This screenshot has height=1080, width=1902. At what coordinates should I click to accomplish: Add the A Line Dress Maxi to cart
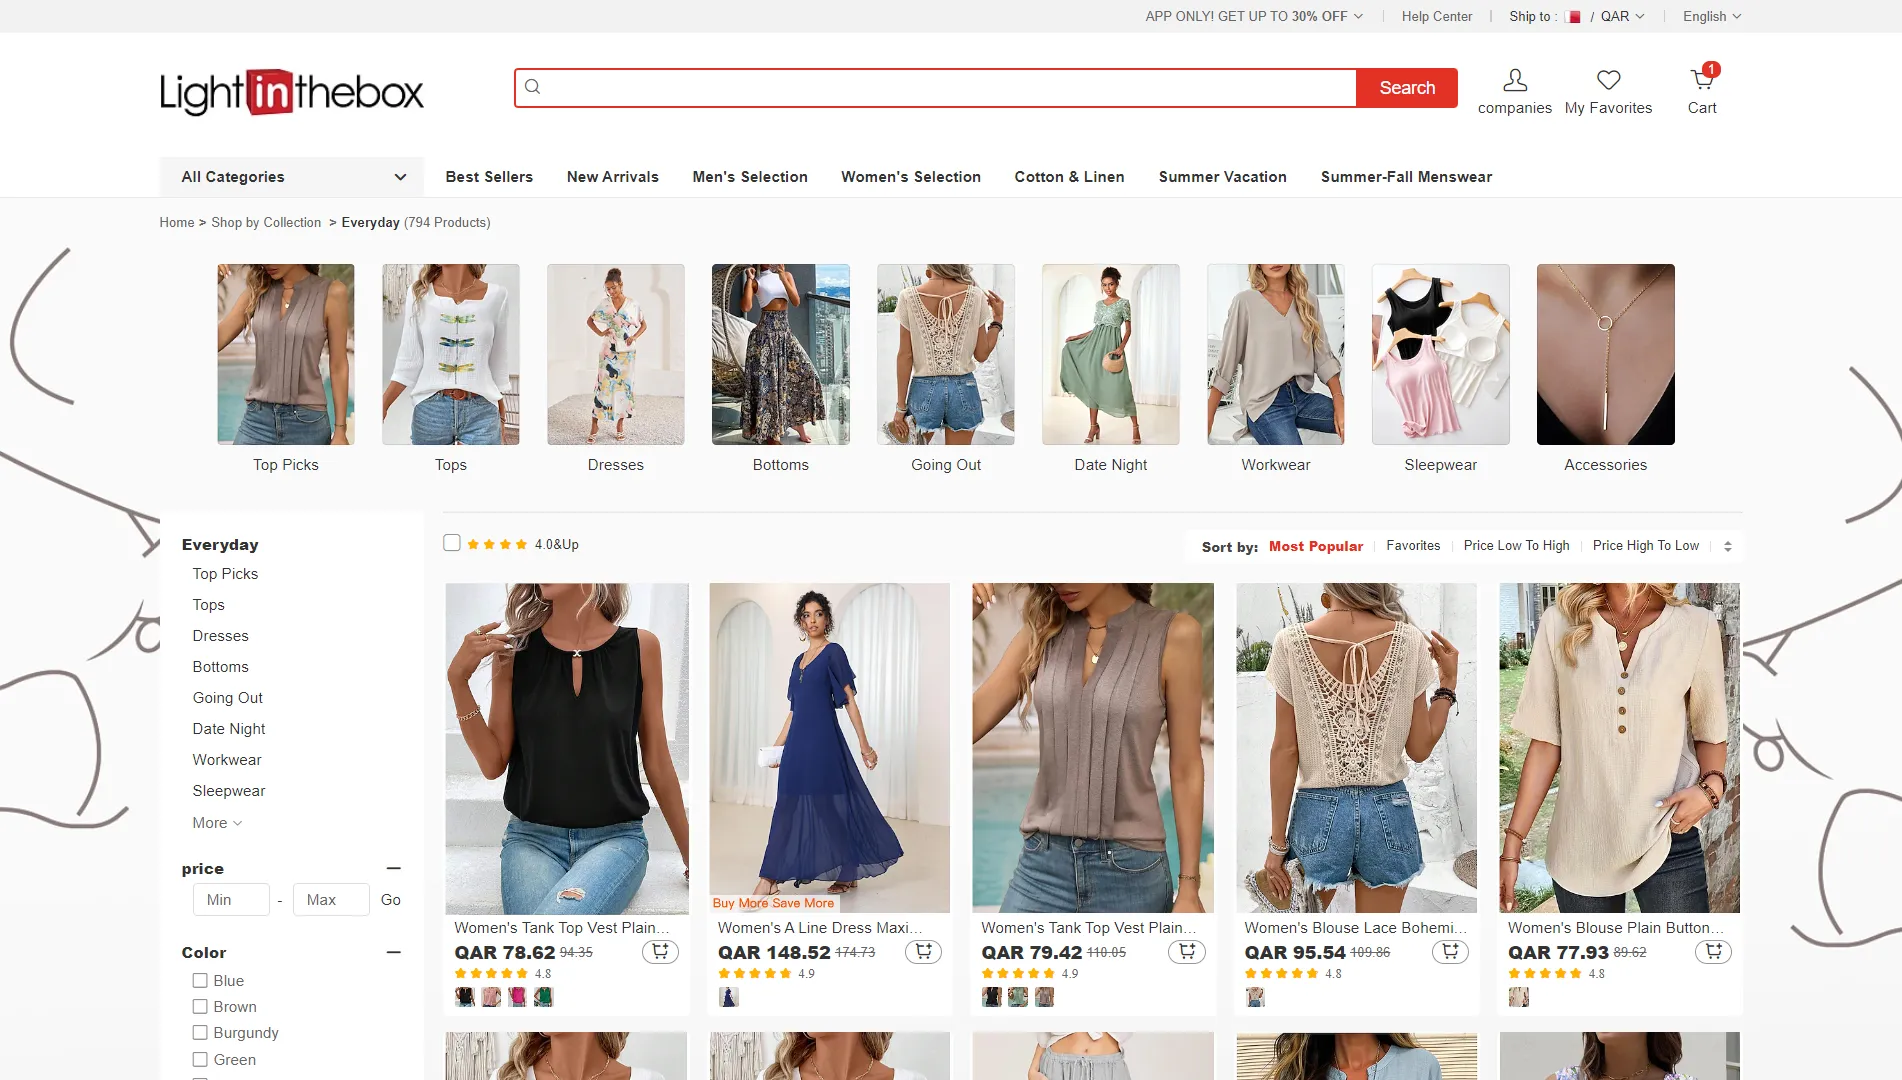point(923,952)
